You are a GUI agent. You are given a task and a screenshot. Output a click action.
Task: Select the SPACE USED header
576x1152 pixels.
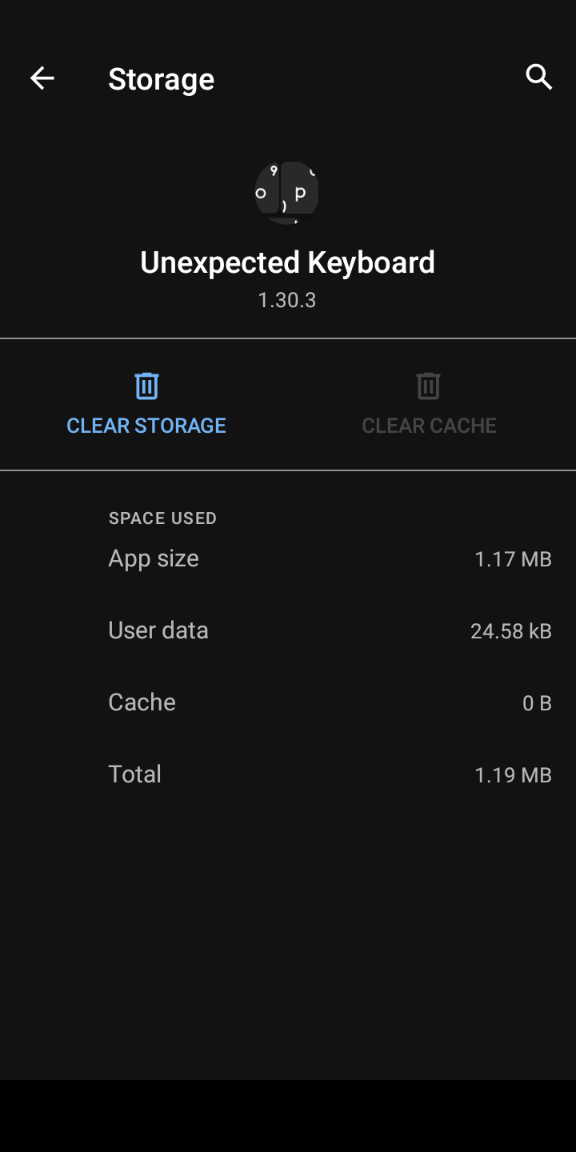162,518
